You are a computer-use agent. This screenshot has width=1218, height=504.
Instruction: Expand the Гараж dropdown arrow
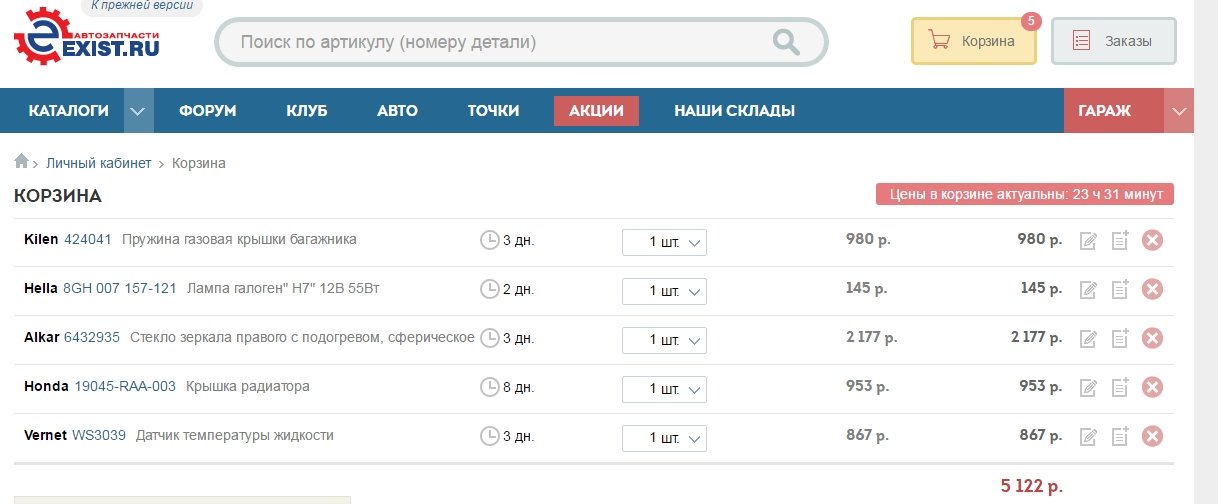tap(1179, 111)
